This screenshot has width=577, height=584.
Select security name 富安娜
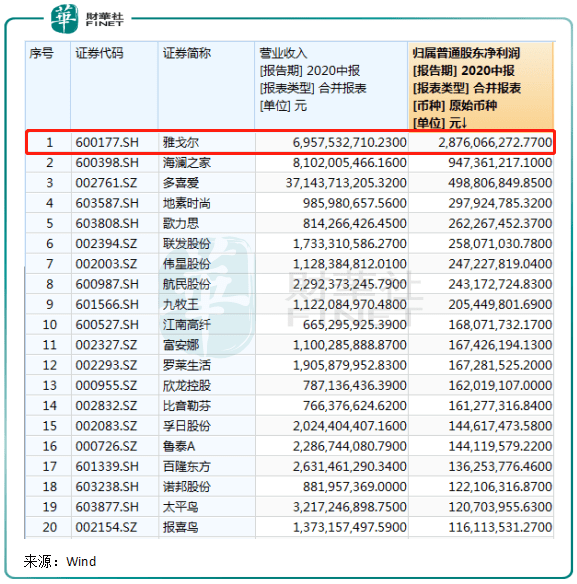click(x=181, y=345)
